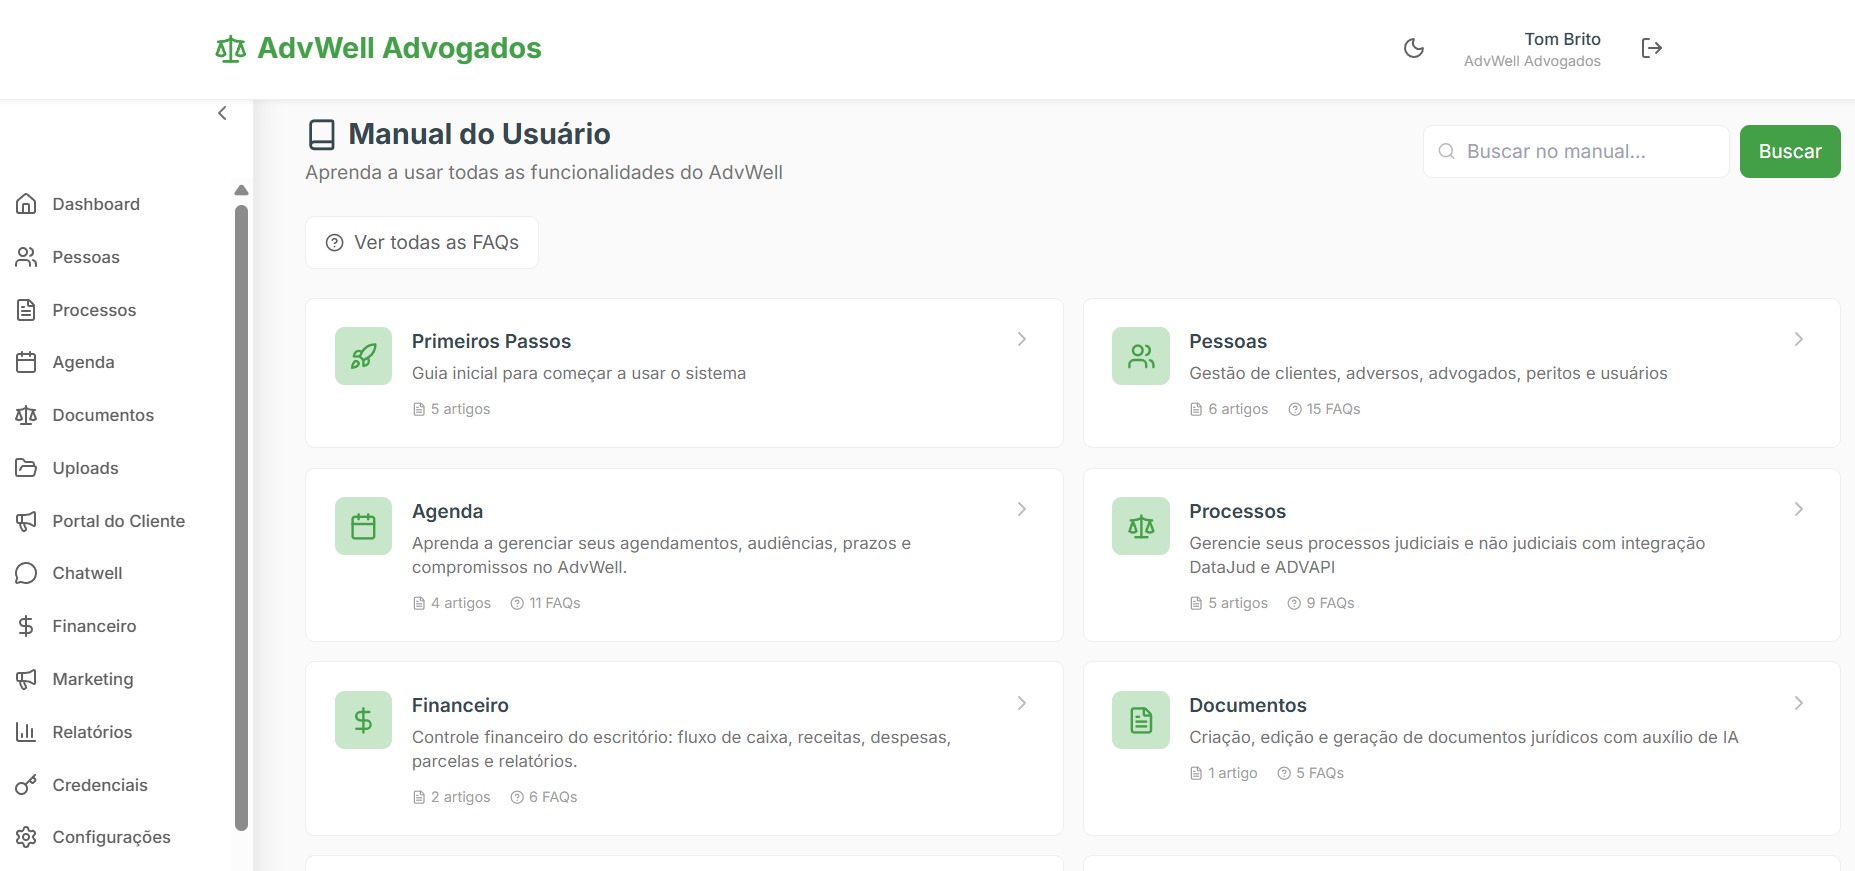
Task: Expand the Financeiro card chevron
Action: (x=1022, y=703)
